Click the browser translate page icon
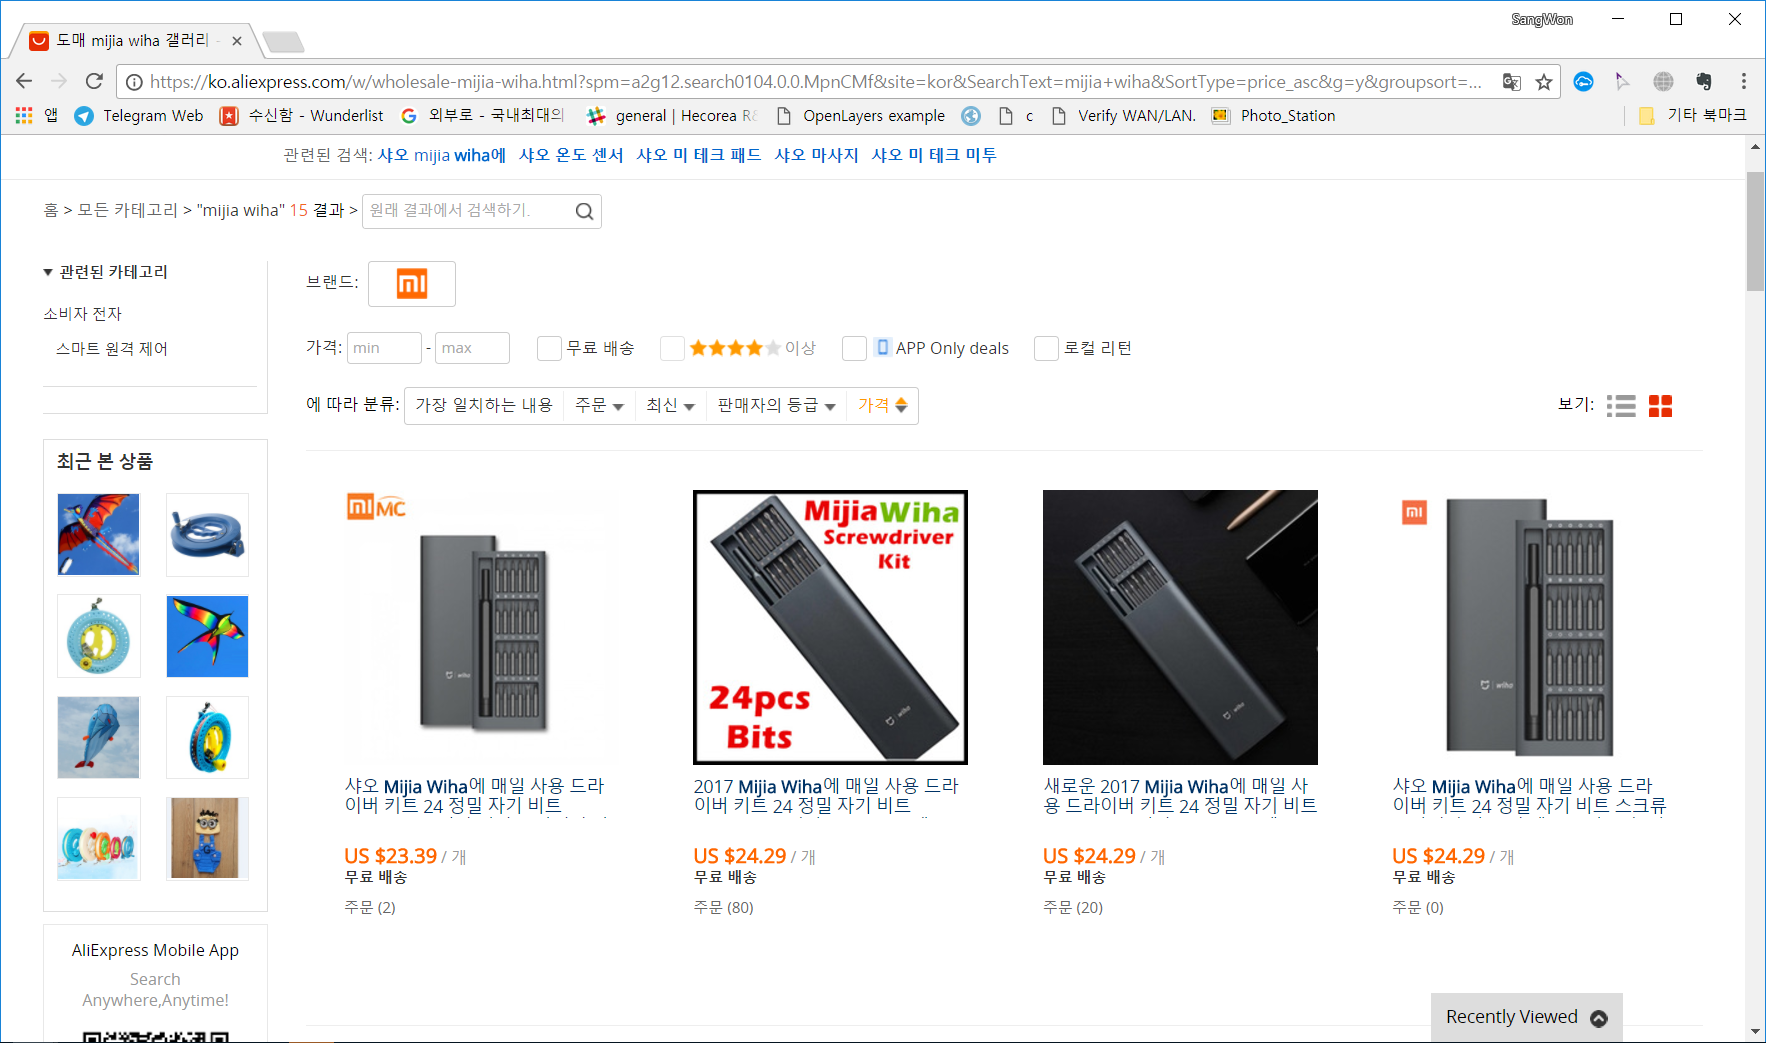The image size is (1766, 1043). (x=1511, y=82)
